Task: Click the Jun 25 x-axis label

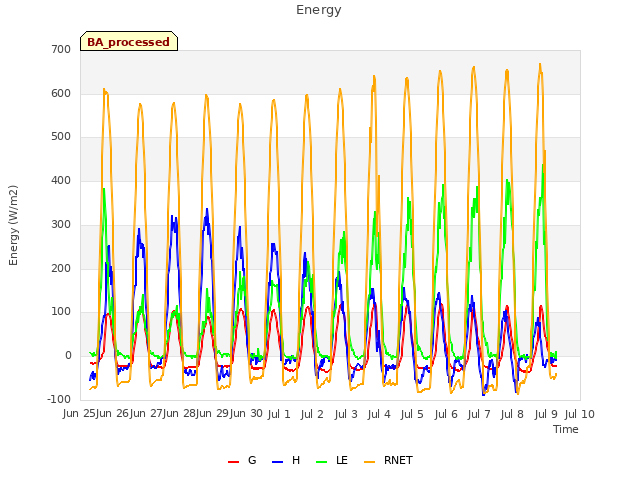Action: (x=79, y=414)
